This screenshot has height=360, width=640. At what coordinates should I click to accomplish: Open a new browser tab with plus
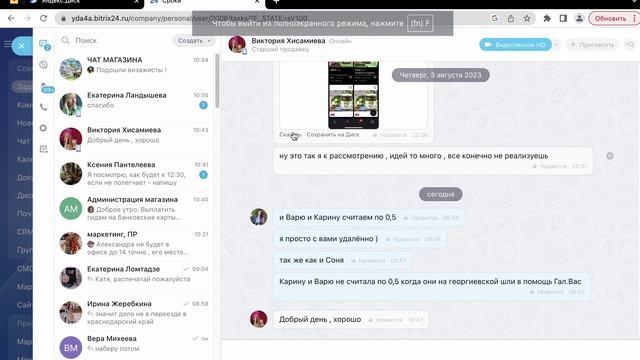pos(276,2)
